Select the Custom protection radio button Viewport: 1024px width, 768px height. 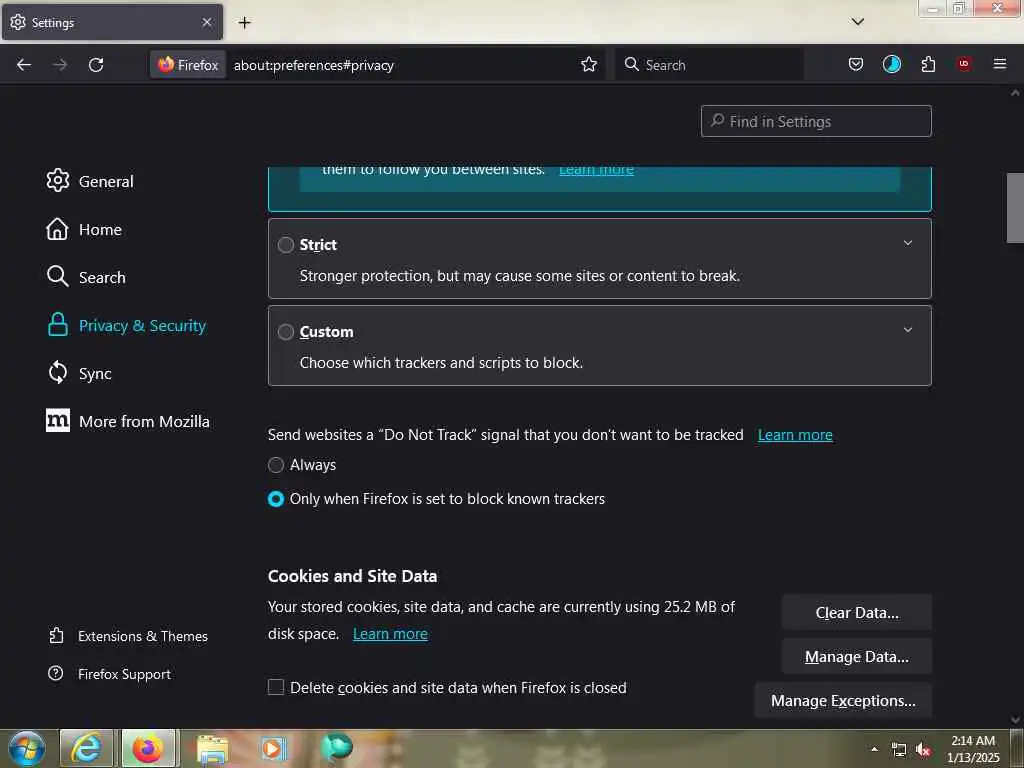[x=285, y=332]
